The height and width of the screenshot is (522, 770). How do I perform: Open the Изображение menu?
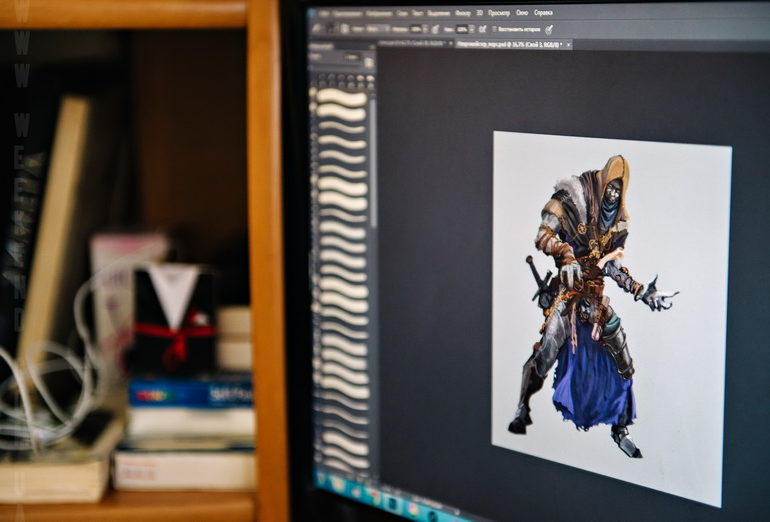(x=380, y=13)
